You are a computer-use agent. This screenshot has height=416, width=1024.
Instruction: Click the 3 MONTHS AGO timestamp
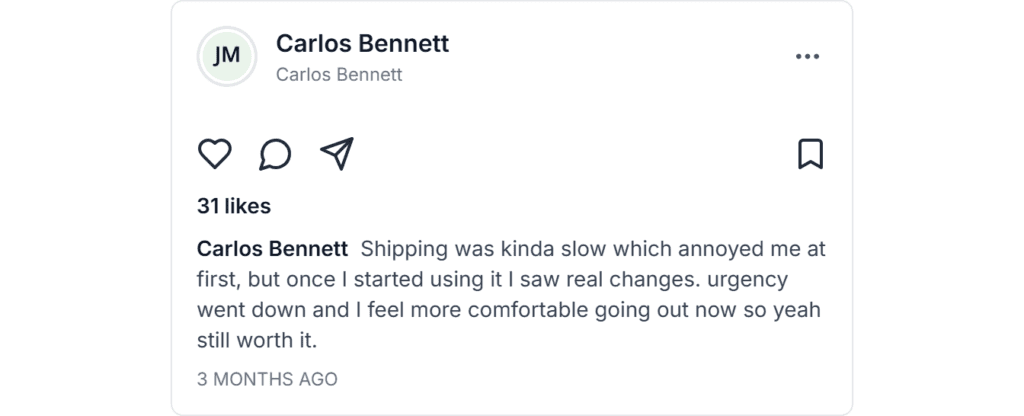[267, 379]
